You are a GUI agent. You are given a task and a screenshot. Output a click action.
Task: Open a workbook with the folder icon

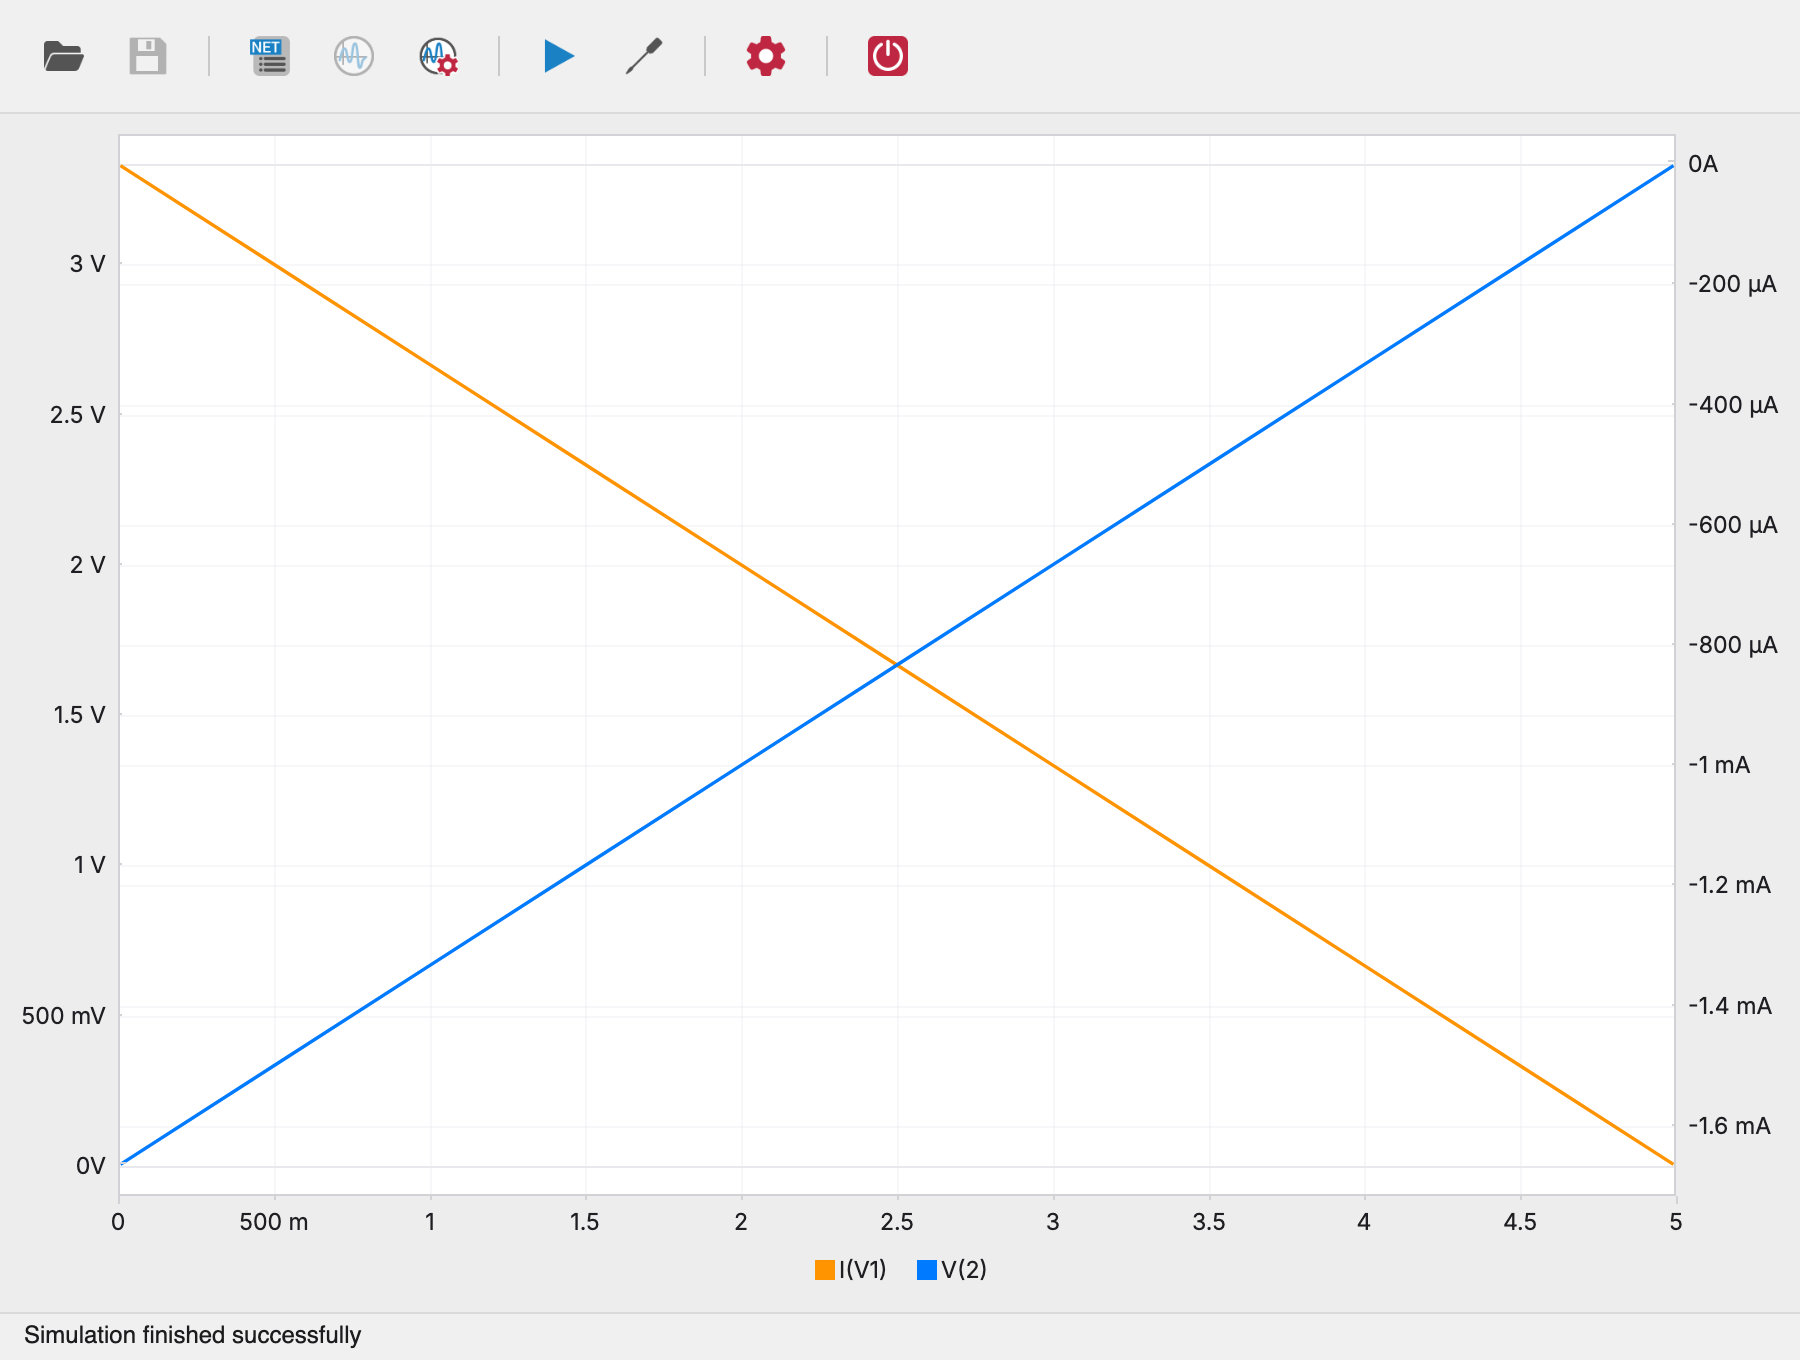pyautogui.click(x=64, y=56)
